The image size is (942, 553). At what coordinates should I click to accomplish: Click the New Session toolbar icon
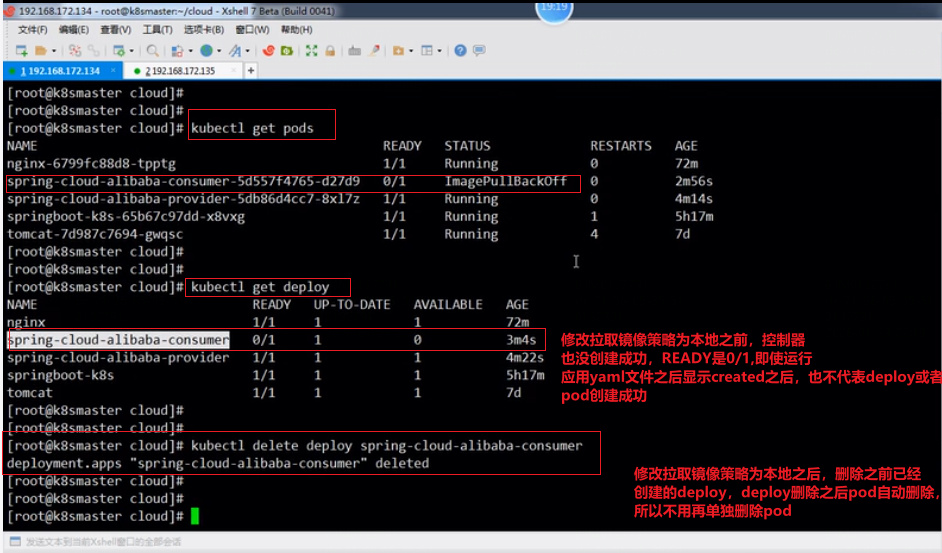[x=22, y=50]
